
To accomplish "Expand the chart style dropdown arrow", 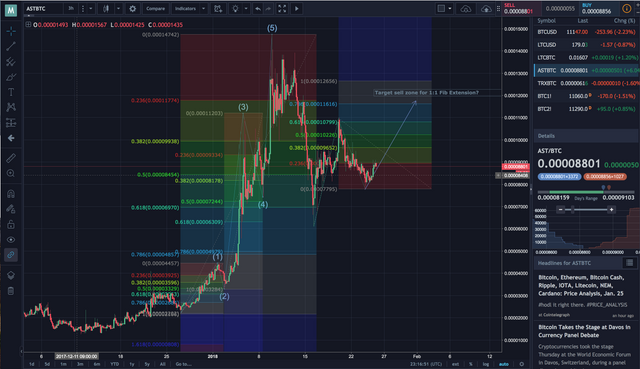I will coord(118,9).
